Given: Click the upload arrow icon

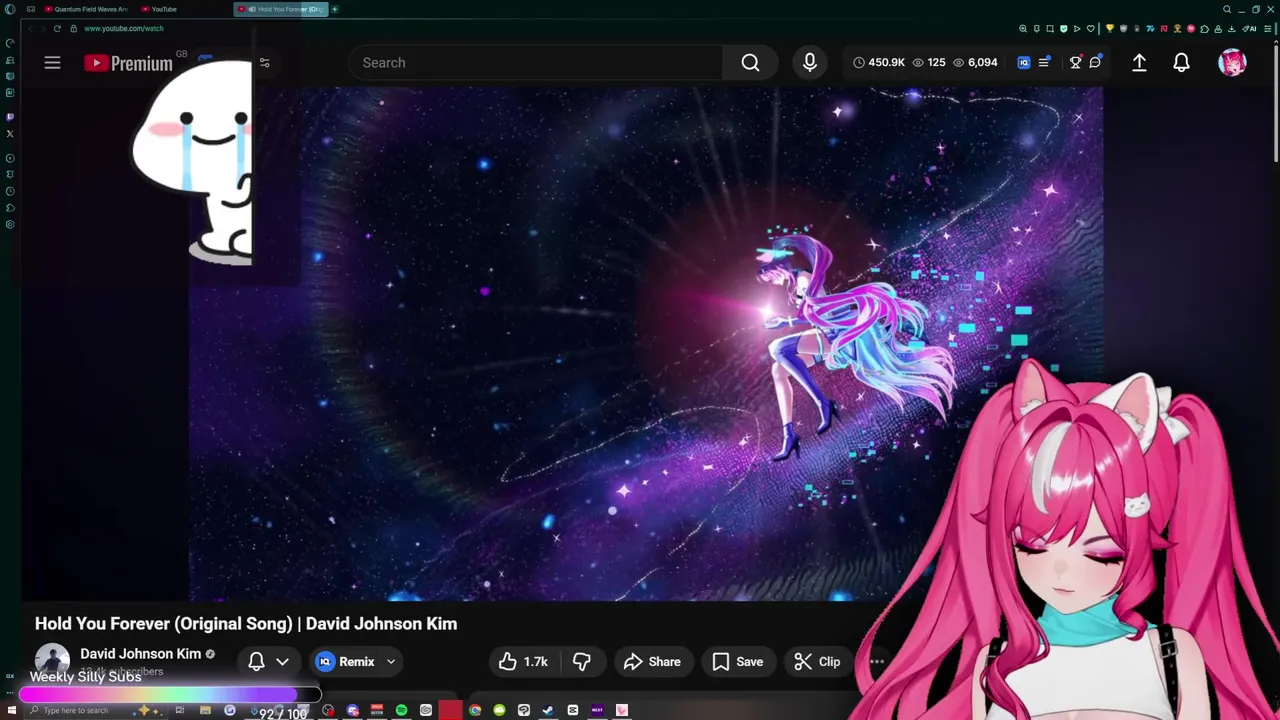Looking at the screenshot, I should pyautogui.click(x=1139, y=62).
